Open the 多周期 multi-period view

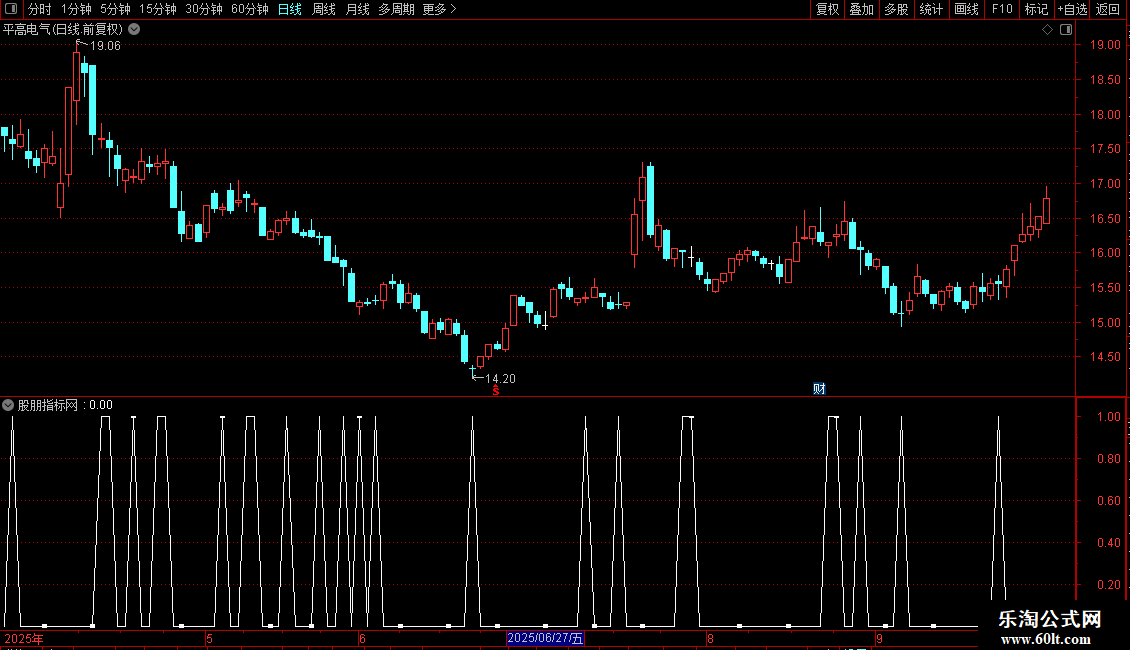click(396, 9)
